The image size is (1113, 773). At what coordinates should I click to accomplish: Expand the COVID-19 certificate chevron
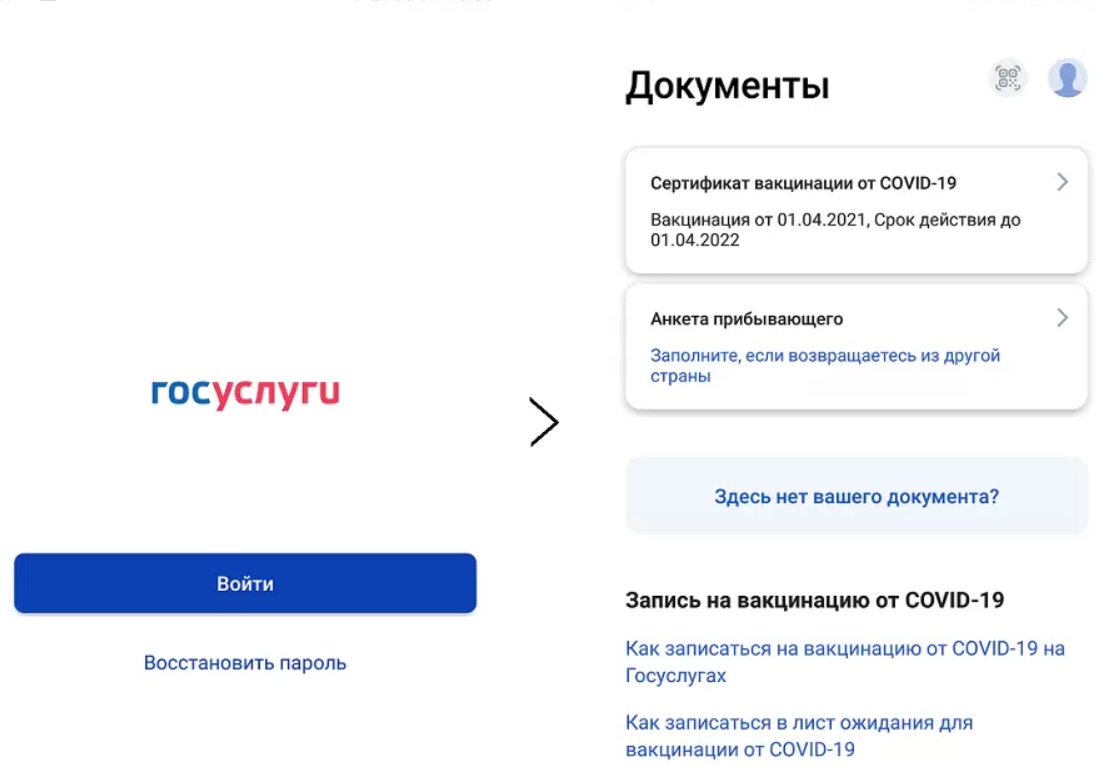point(1062,182)
